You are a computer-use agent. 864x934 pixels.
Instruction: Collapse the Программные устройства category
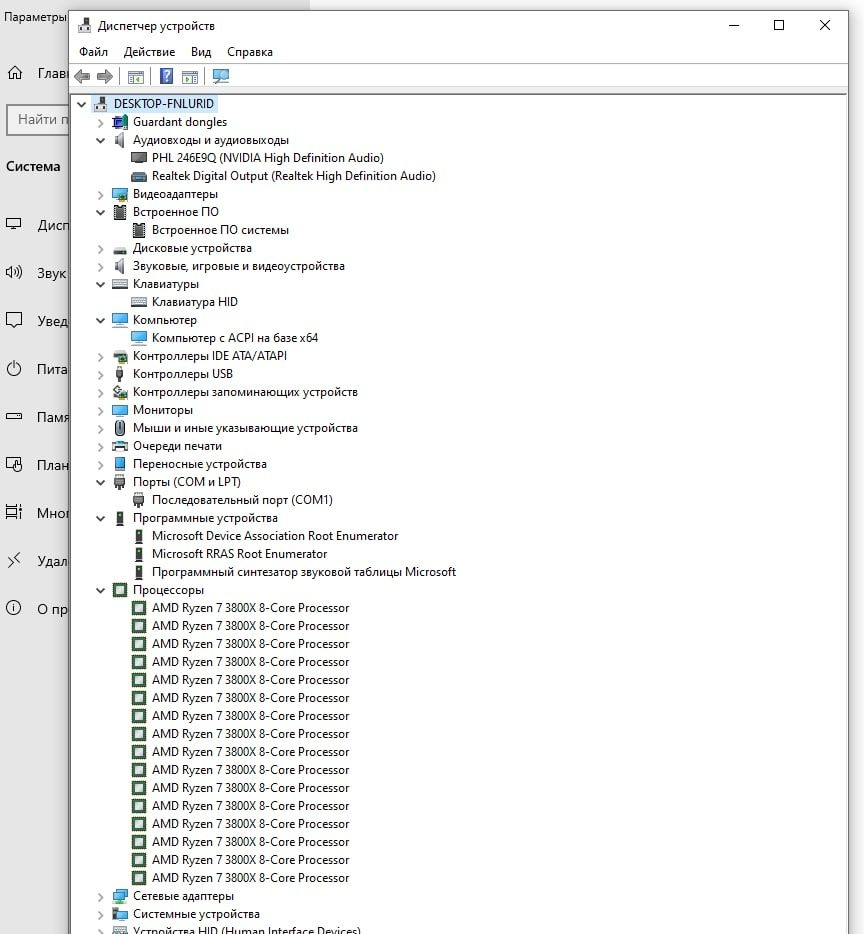pos(101,519)
